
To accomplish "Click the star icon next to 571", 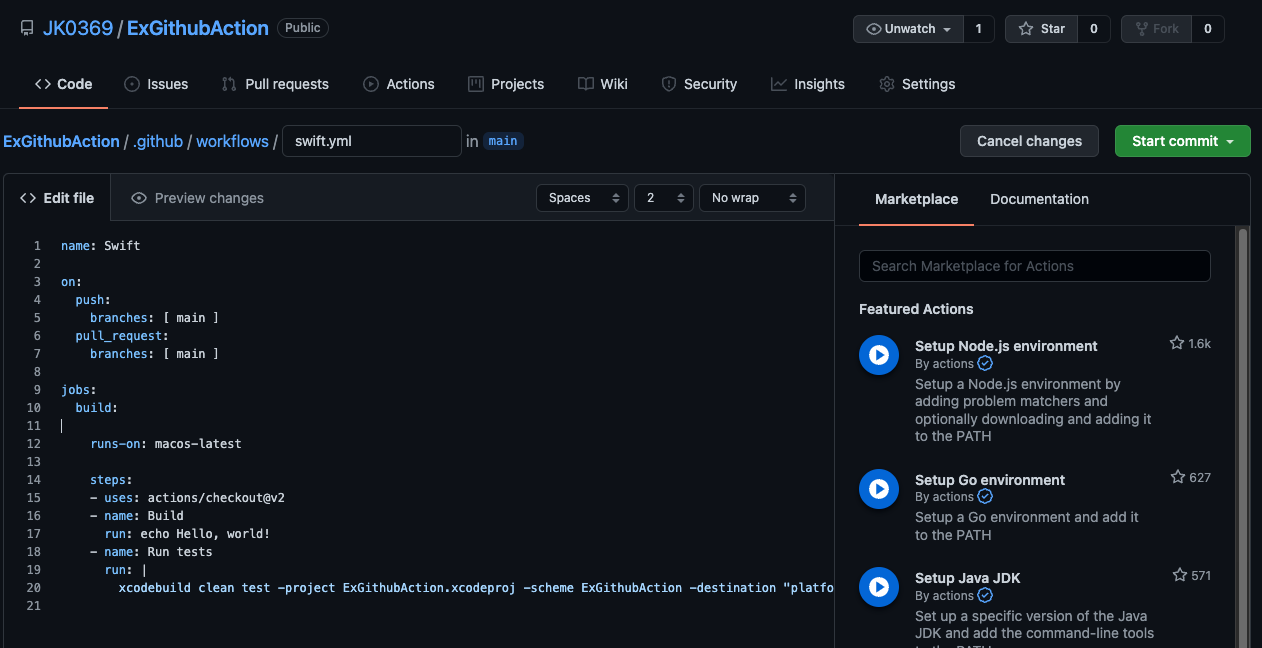I will (x=1180, y=575).
